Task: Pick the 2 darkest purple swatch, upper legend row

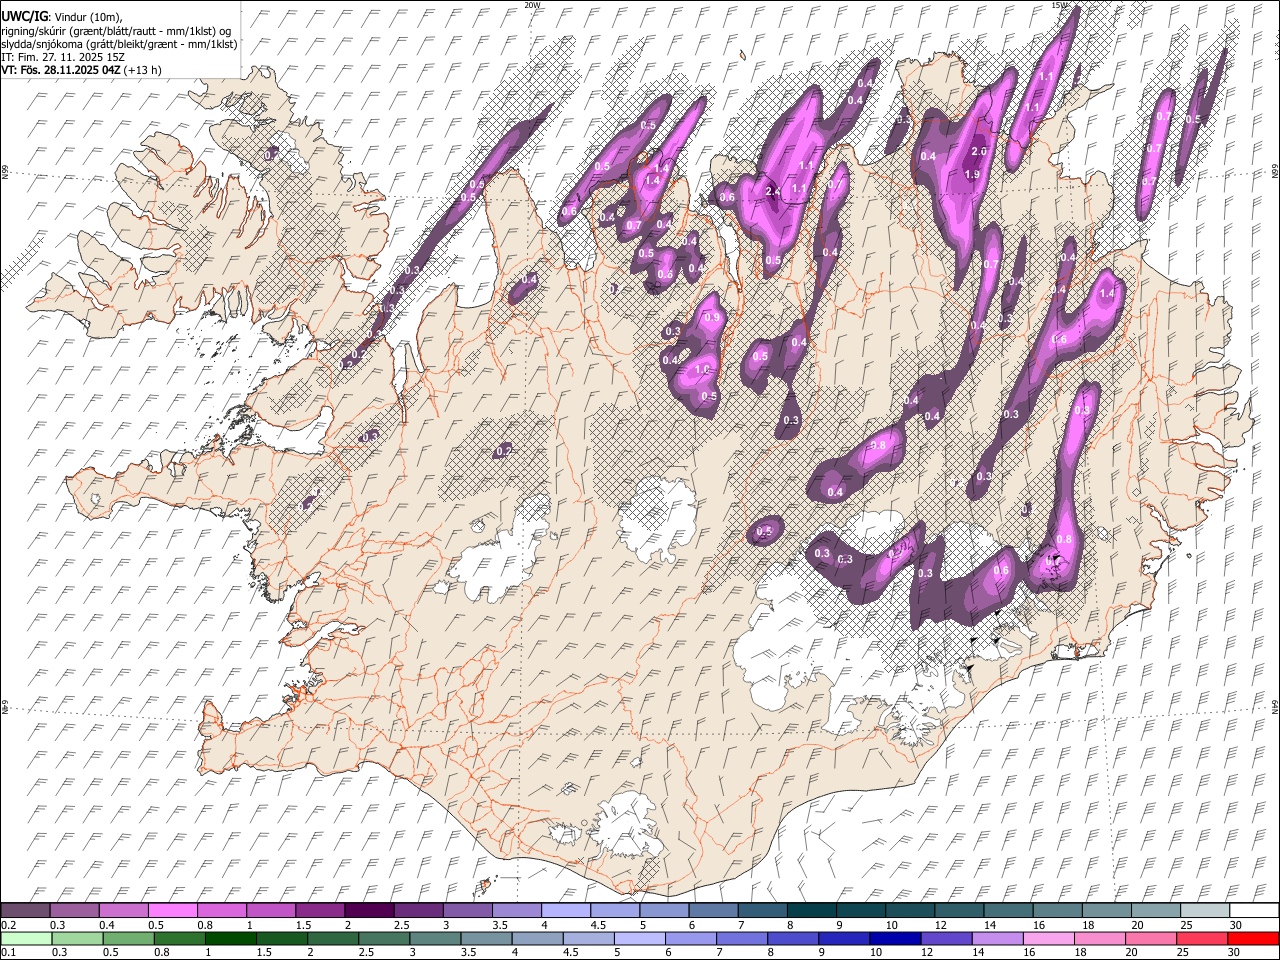Action: (369, 910)
